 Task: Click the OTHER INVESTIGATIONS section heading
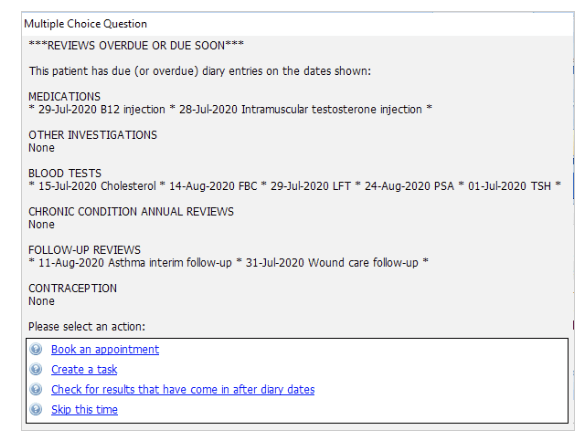click(x=93, y=135)
